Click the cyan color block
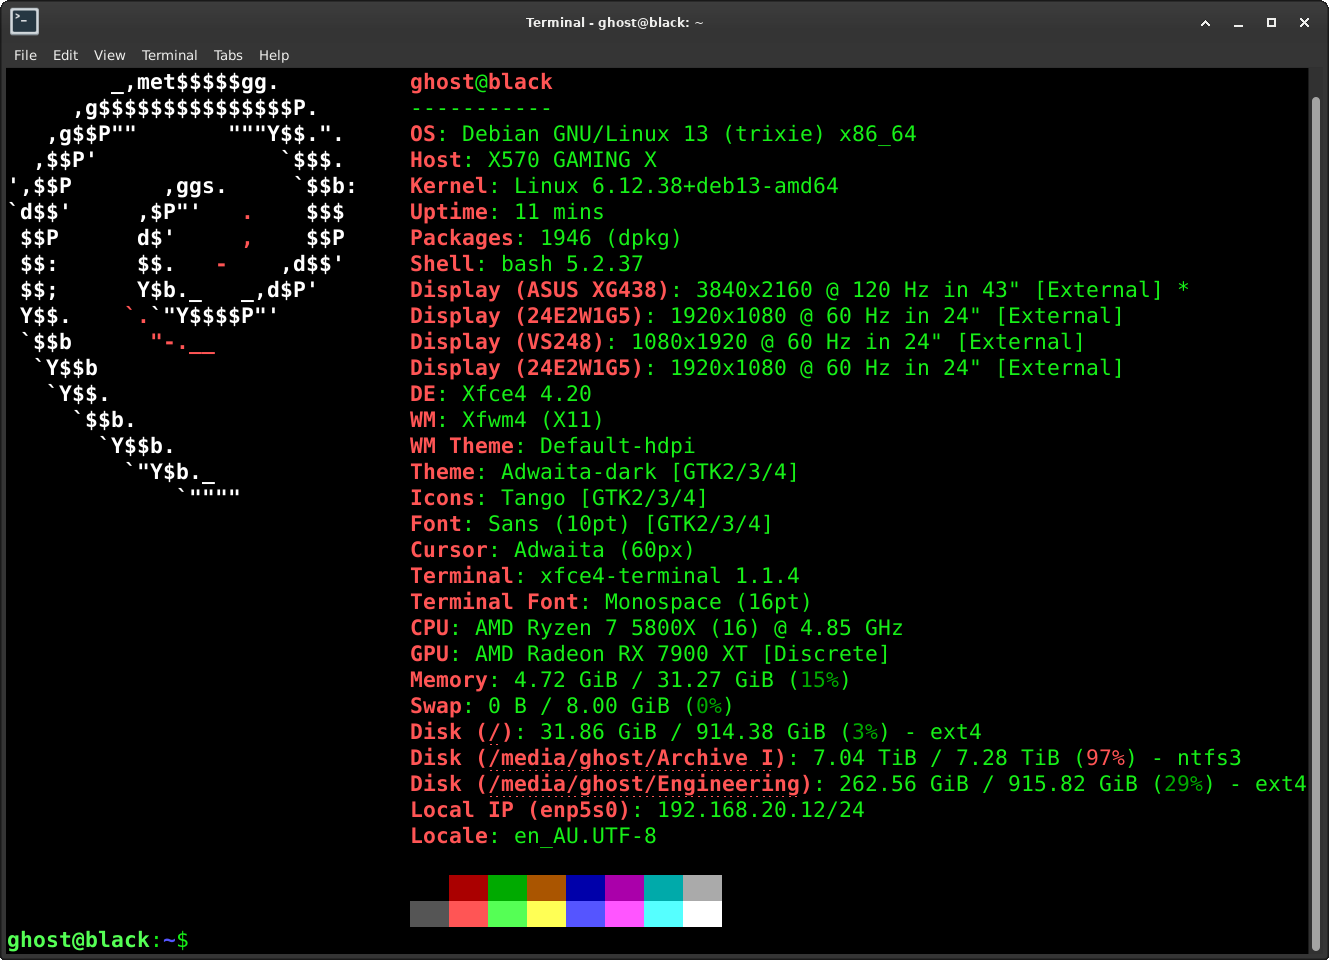This screenshot has height=960, width=1329. [663, 914]
